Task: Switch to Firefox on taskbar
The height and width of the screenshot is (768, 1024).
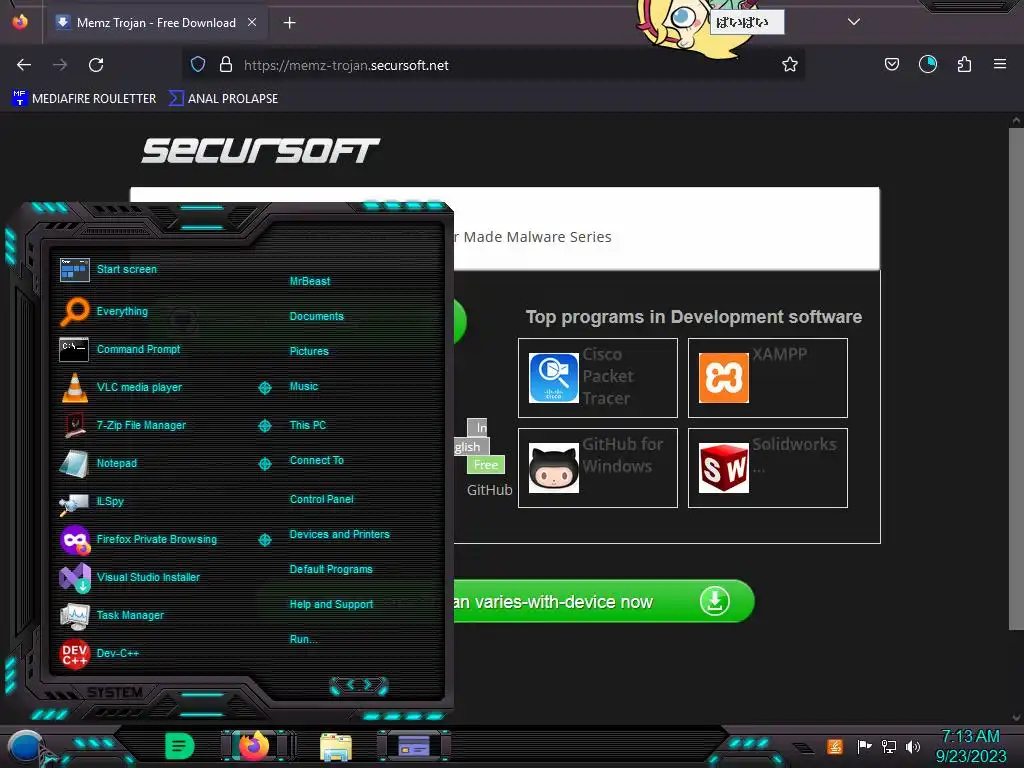Action: point(253,746)
